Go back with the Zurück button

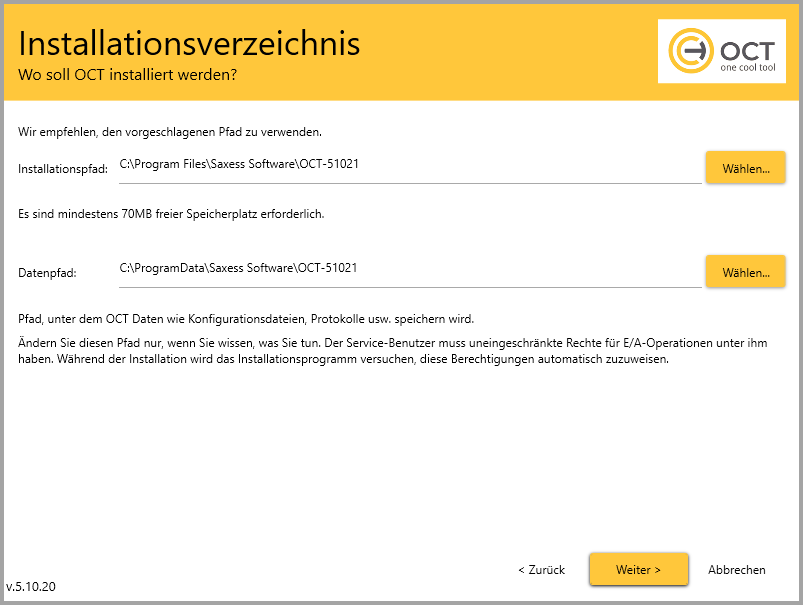point(541,570)
